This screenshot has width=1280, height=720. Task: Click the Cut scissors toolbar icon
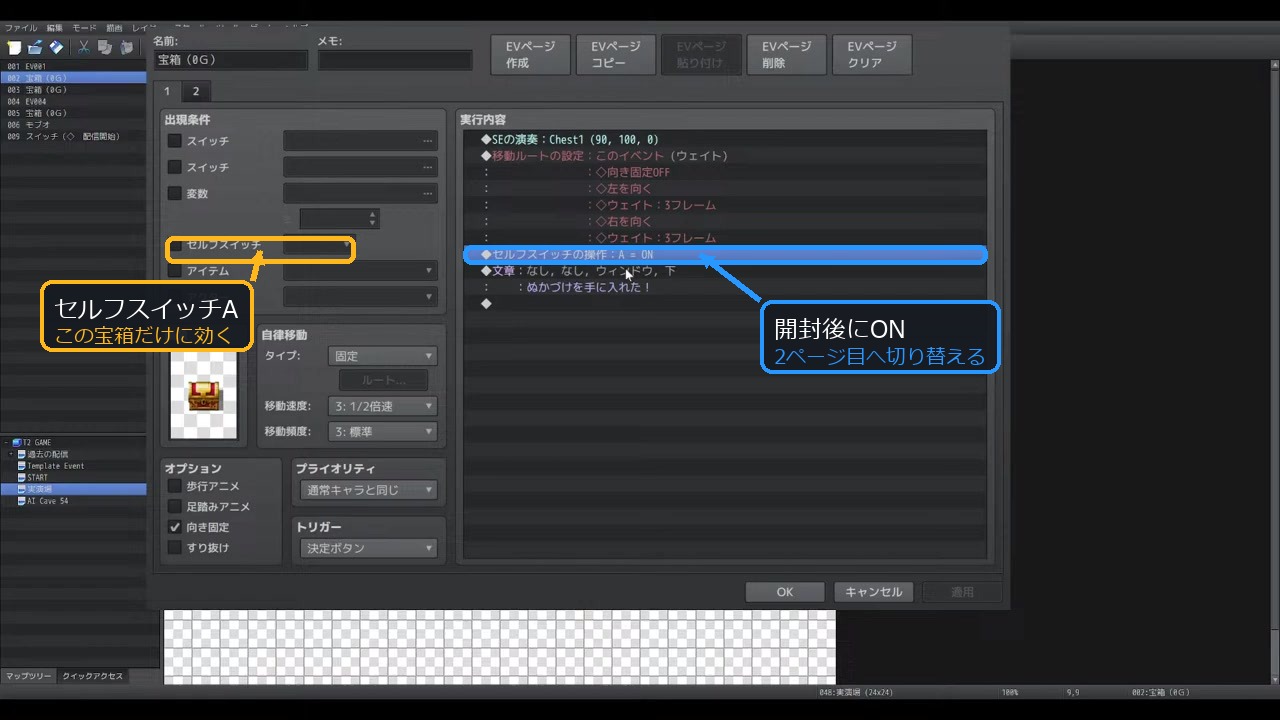pyautogui.click(x=84, y=47)
